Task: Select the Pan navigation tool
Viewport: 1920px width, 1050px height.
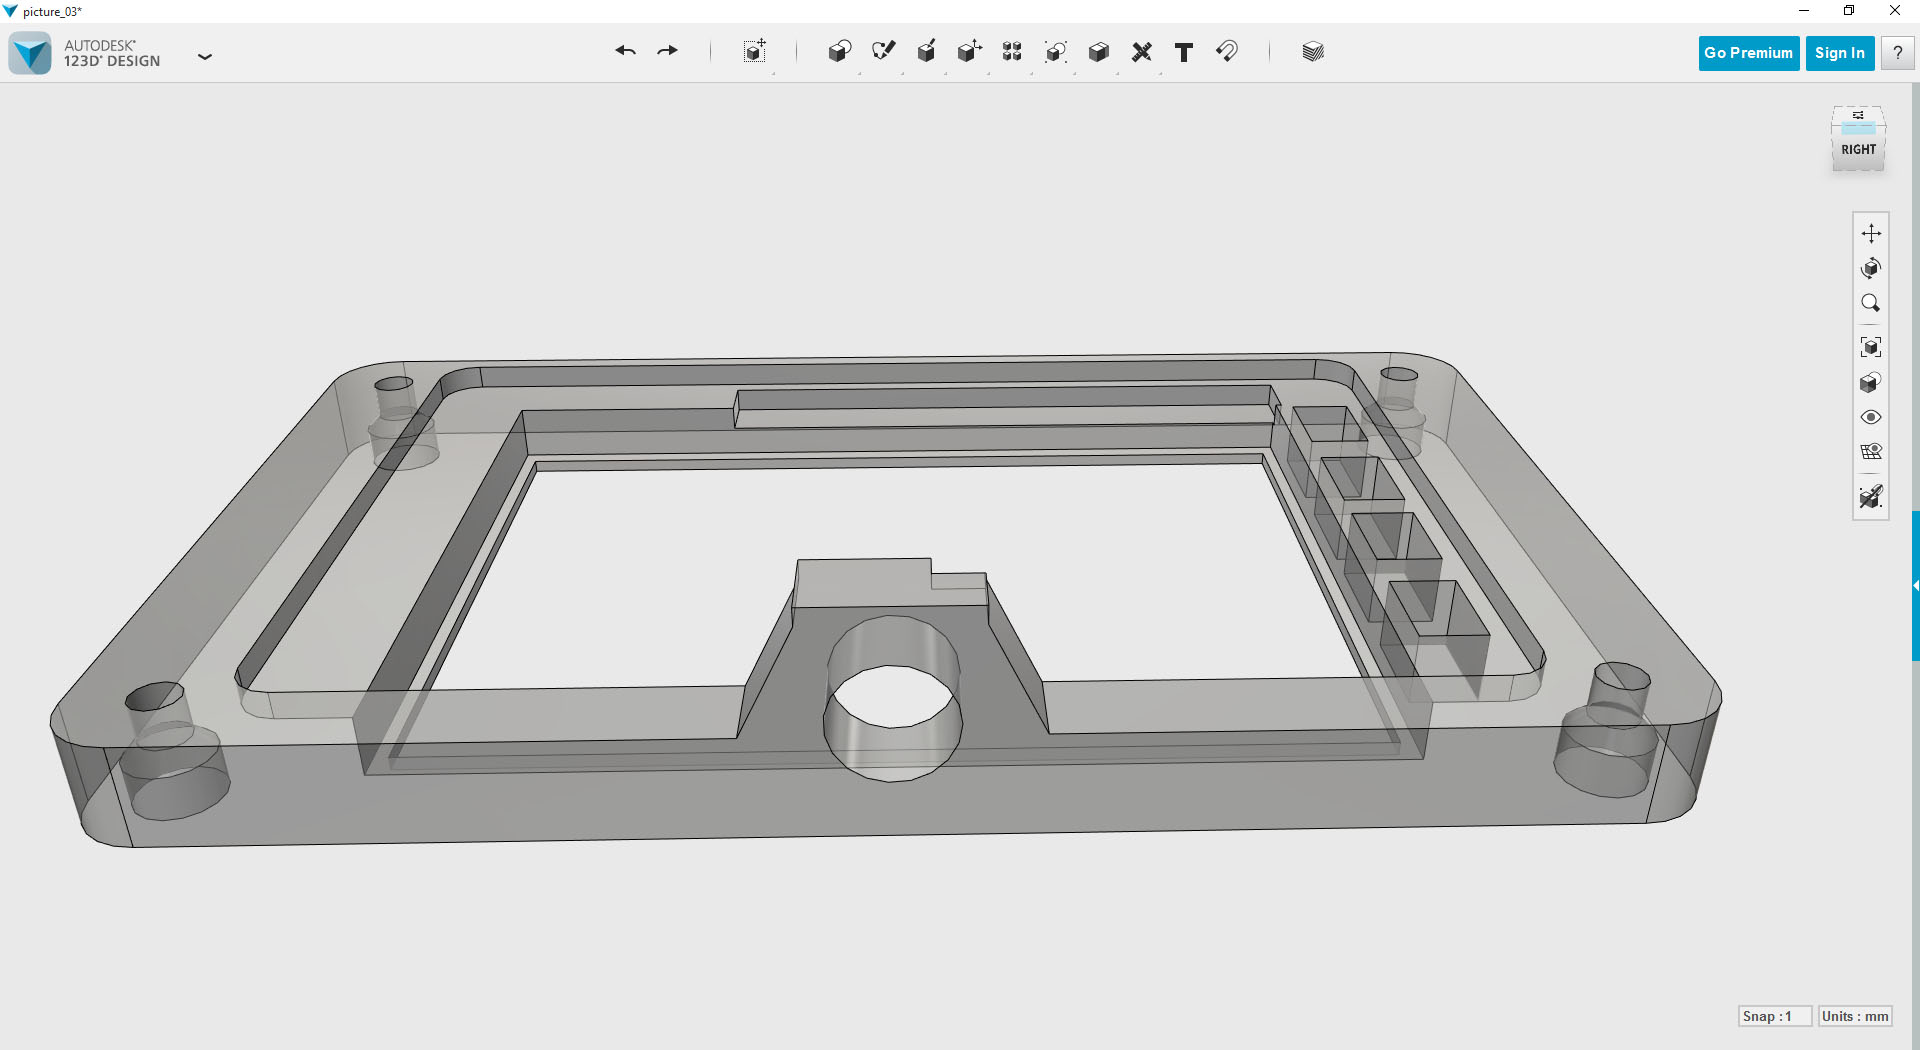Action: 1871,233
